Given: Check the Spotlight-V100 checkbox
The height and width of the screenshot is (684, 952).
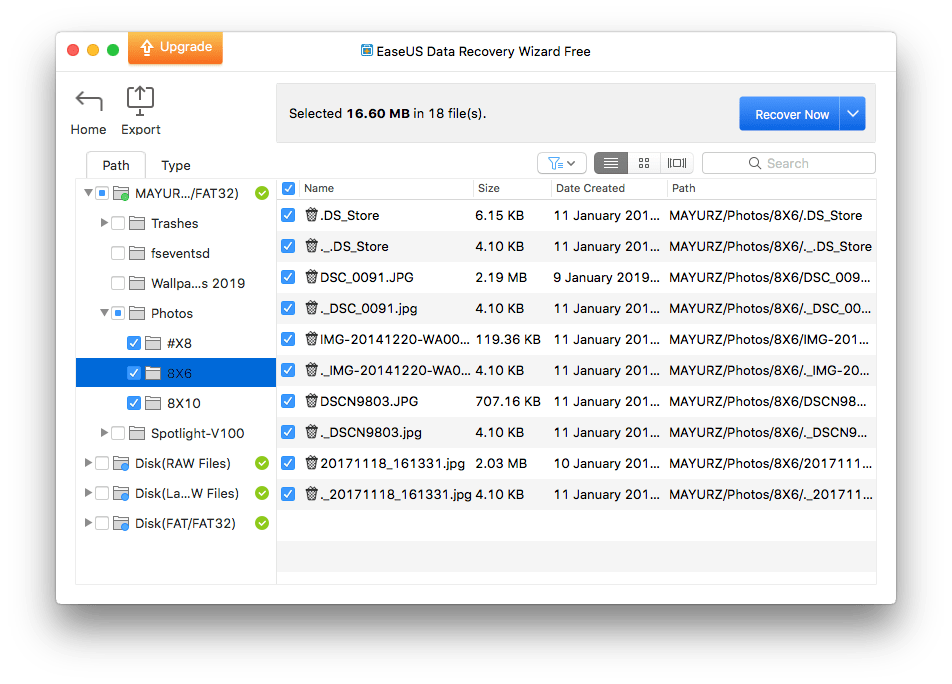Looking at the screenshot, I should click(x=118, y=433).
